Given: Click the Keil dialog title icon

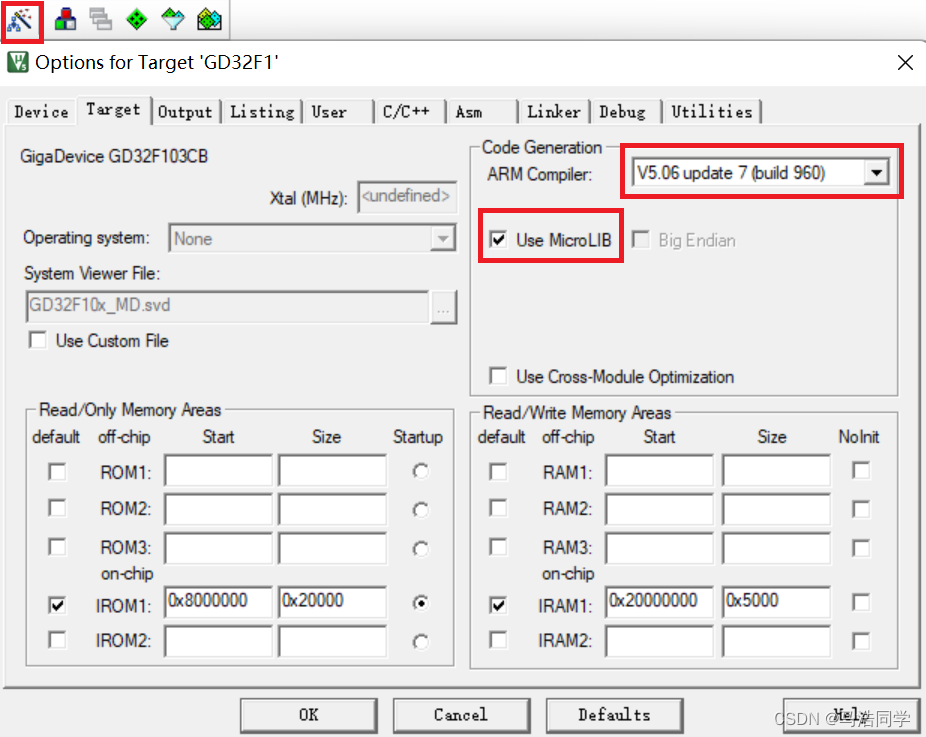Looking at the screenshot, I should coord(18,62).
